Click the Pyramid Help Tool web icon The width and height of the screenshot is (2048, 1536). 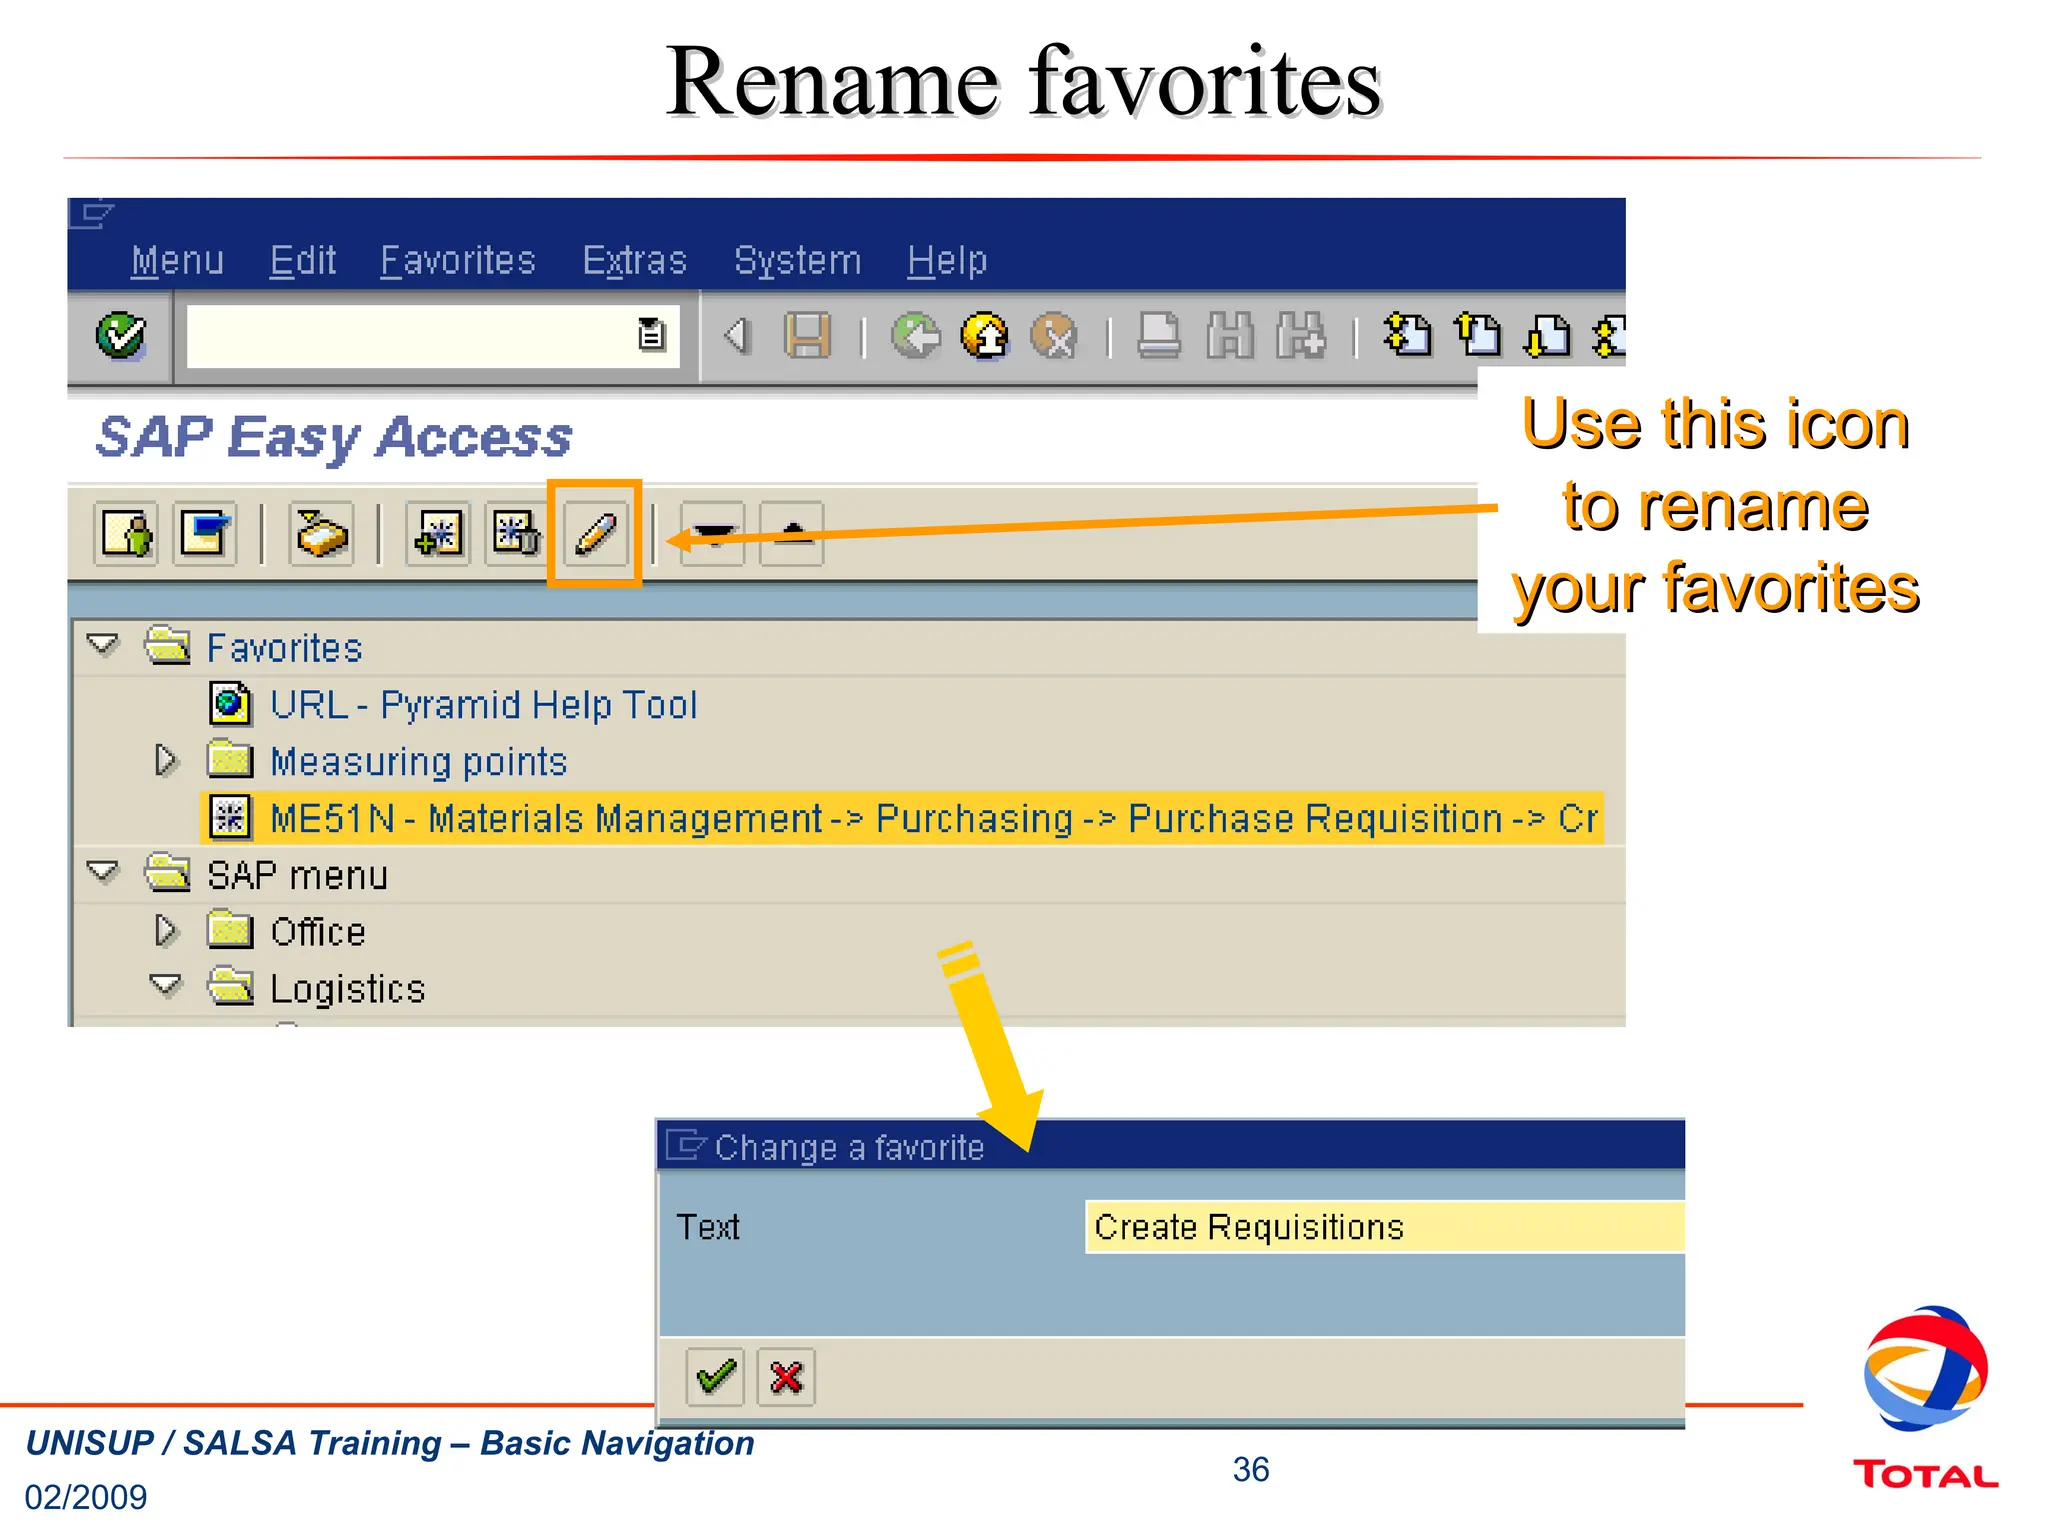pyautogui.click(x=230, y=704)
